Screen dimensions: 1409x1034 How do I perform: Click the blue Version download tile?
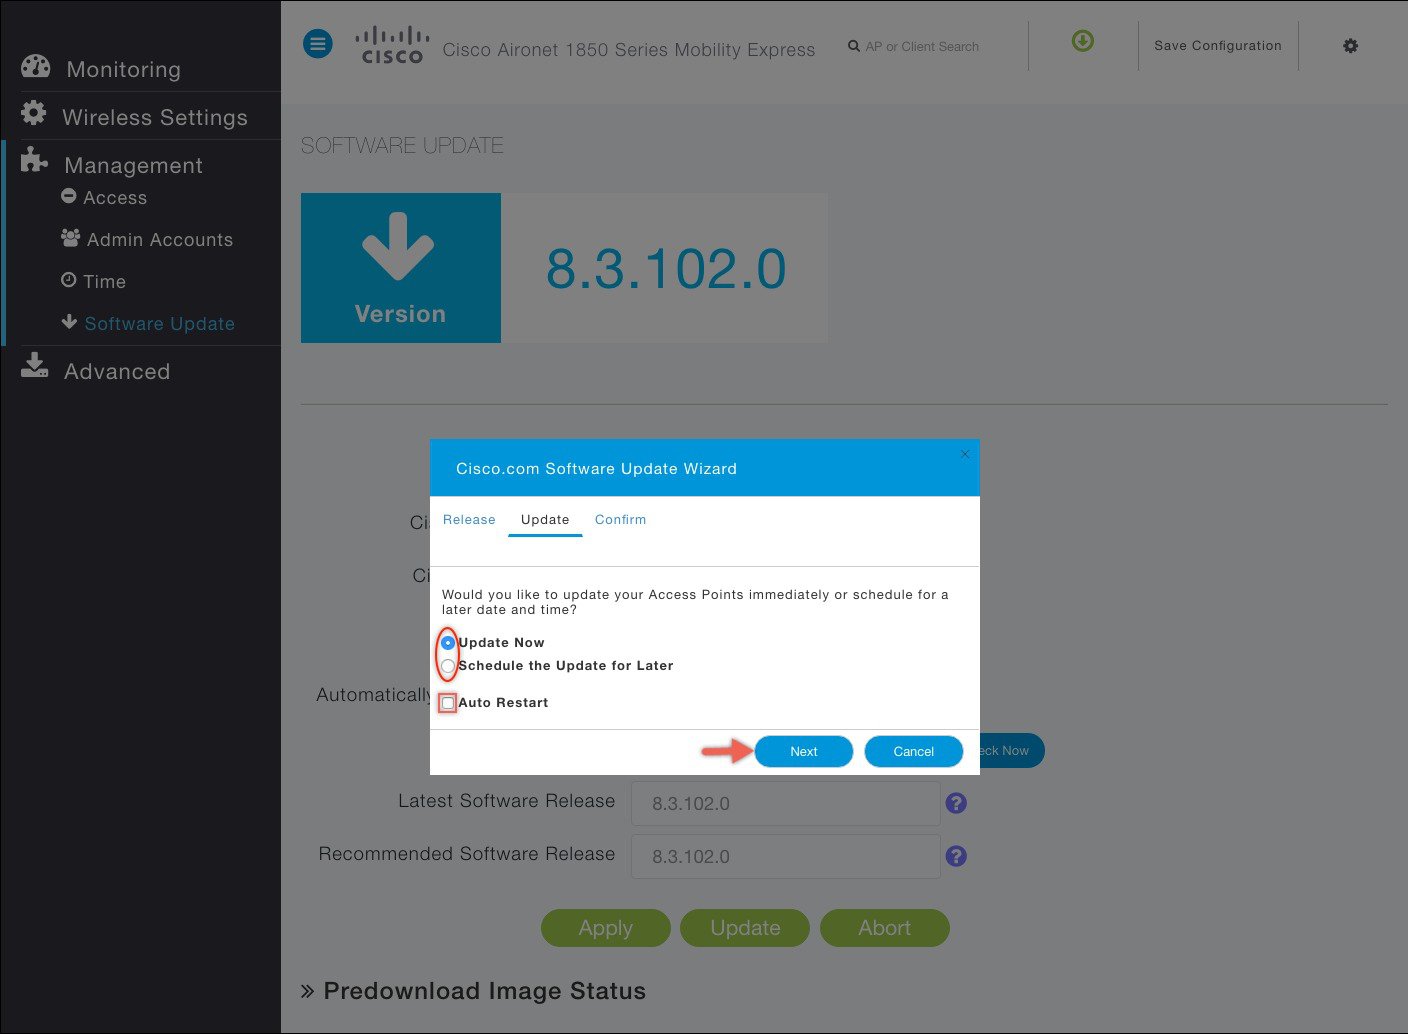[x=401, y=268]
